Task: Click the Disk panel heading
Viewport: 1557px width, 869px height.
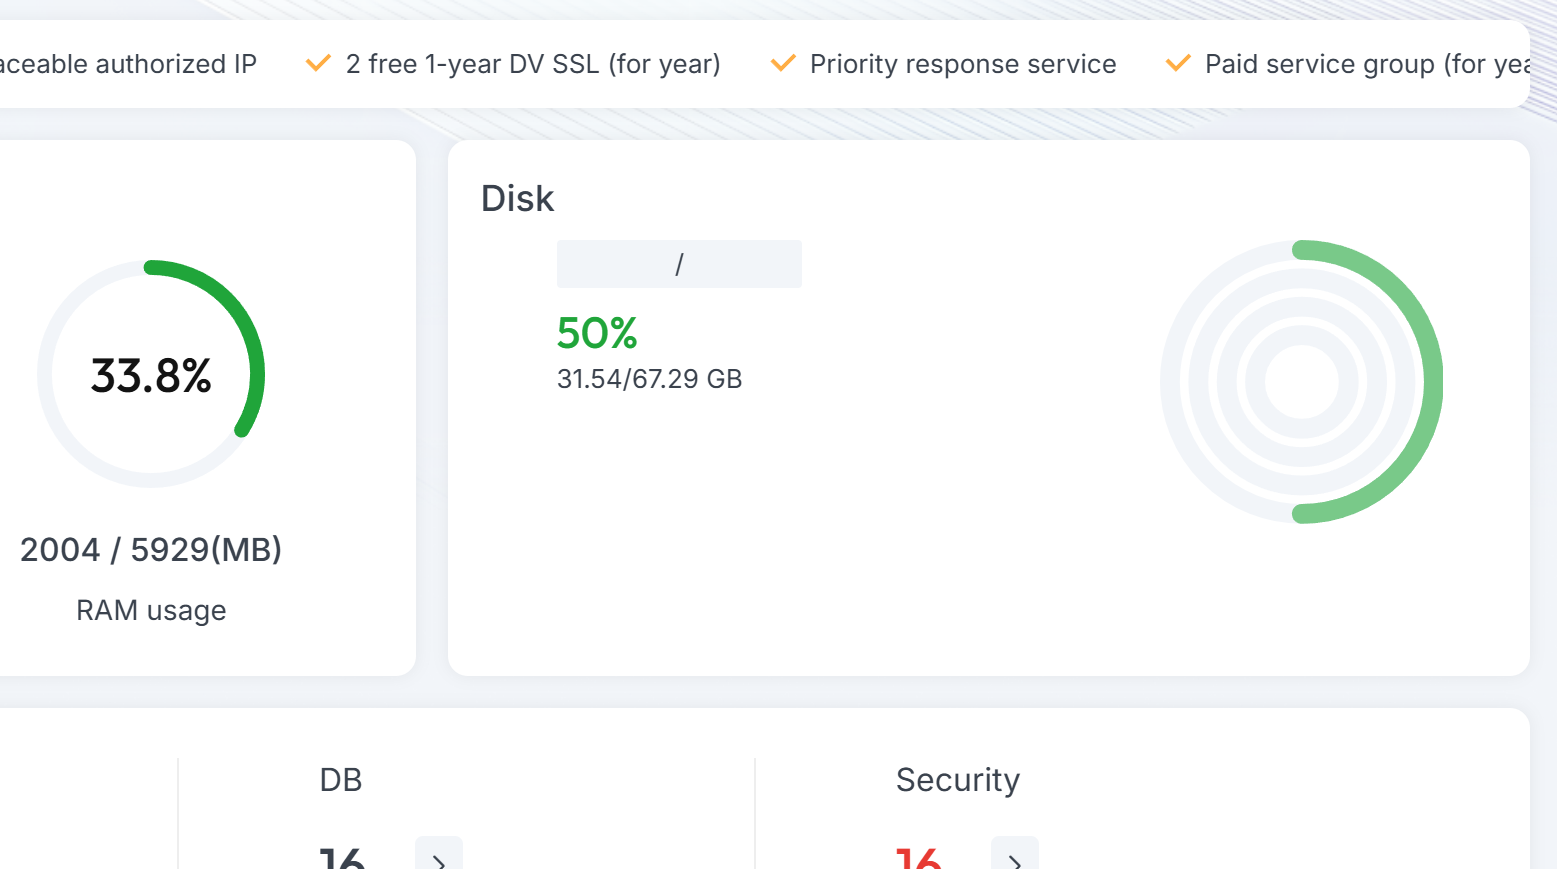Action: (x=517, y=199)
